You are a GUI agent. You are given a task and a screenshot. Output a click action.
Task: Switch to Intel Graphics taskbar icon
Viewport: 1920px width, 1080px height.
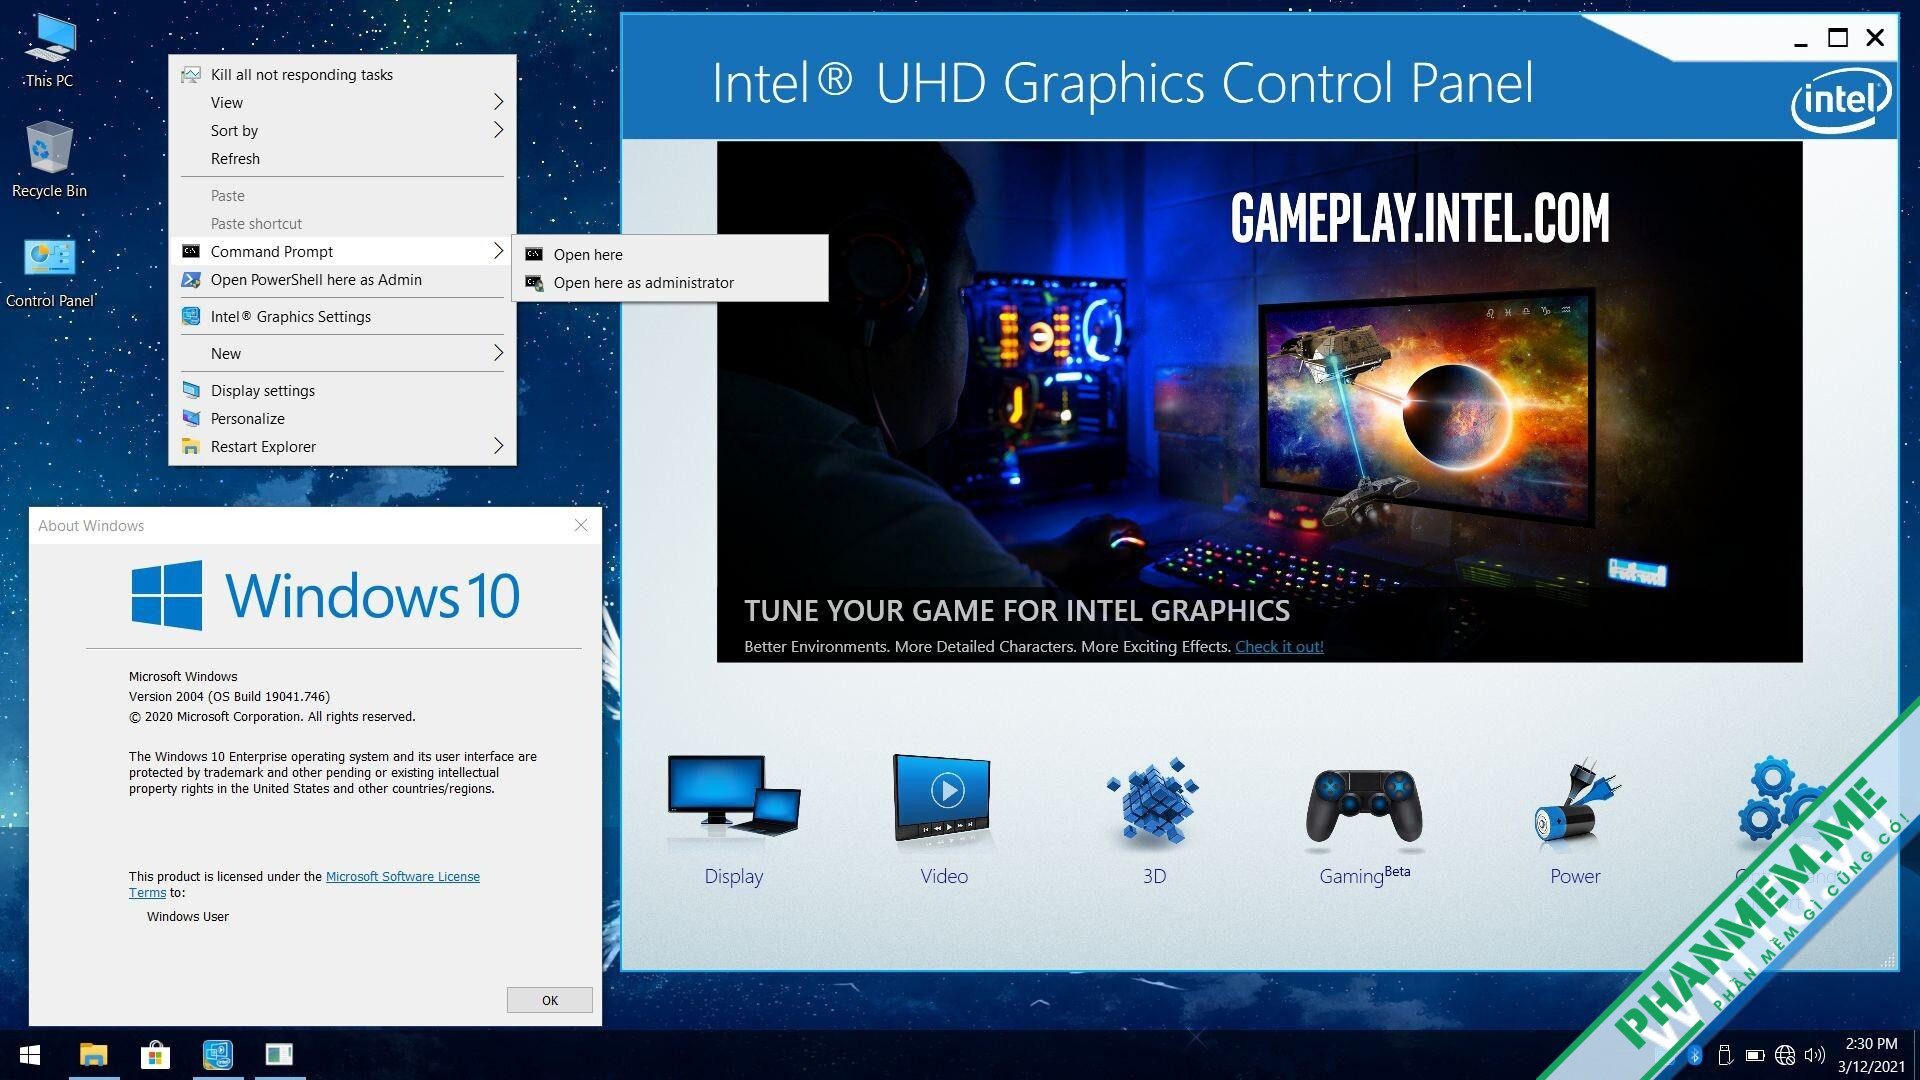point(217,1055)
